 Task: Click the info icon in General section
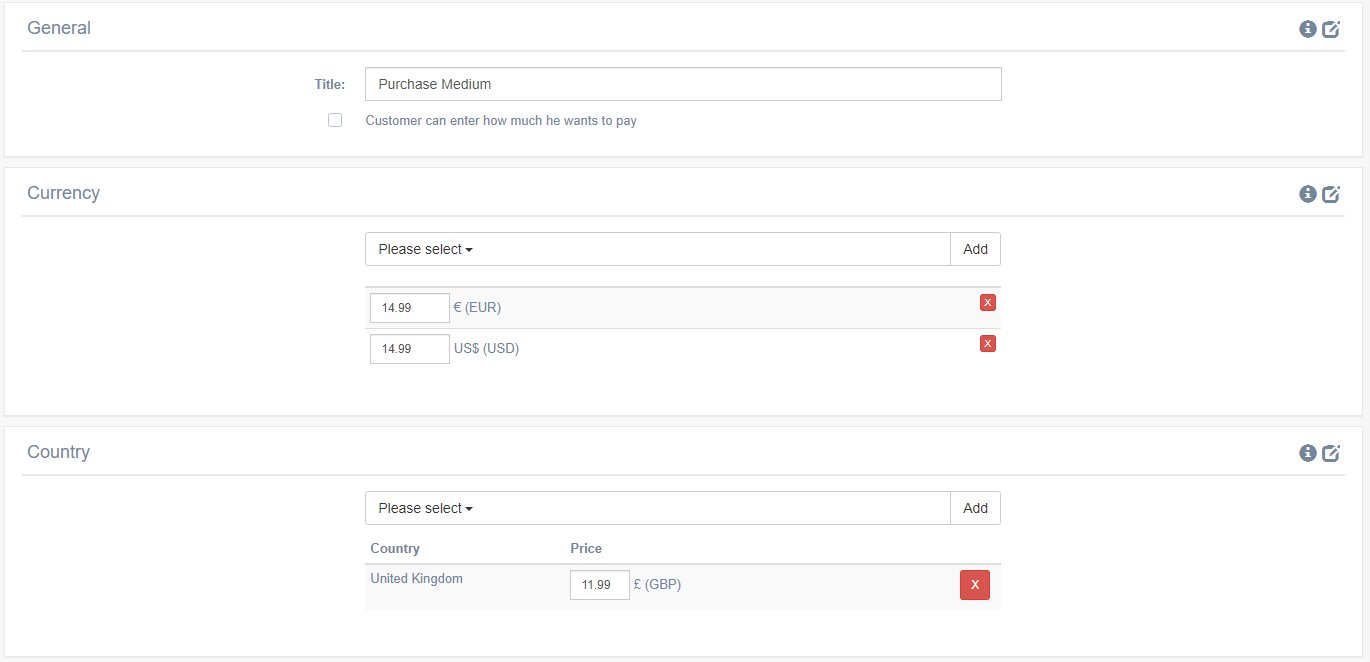(x=1307, y=29)
